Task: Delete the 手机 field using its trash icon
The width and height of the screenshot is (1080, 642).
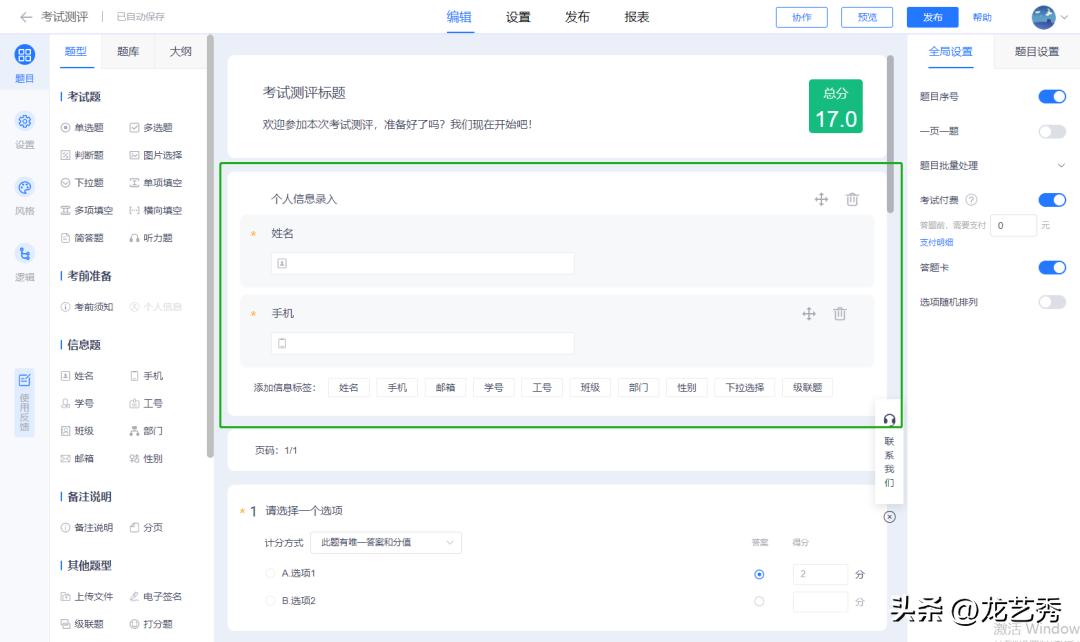Action: tap(840, 313)
